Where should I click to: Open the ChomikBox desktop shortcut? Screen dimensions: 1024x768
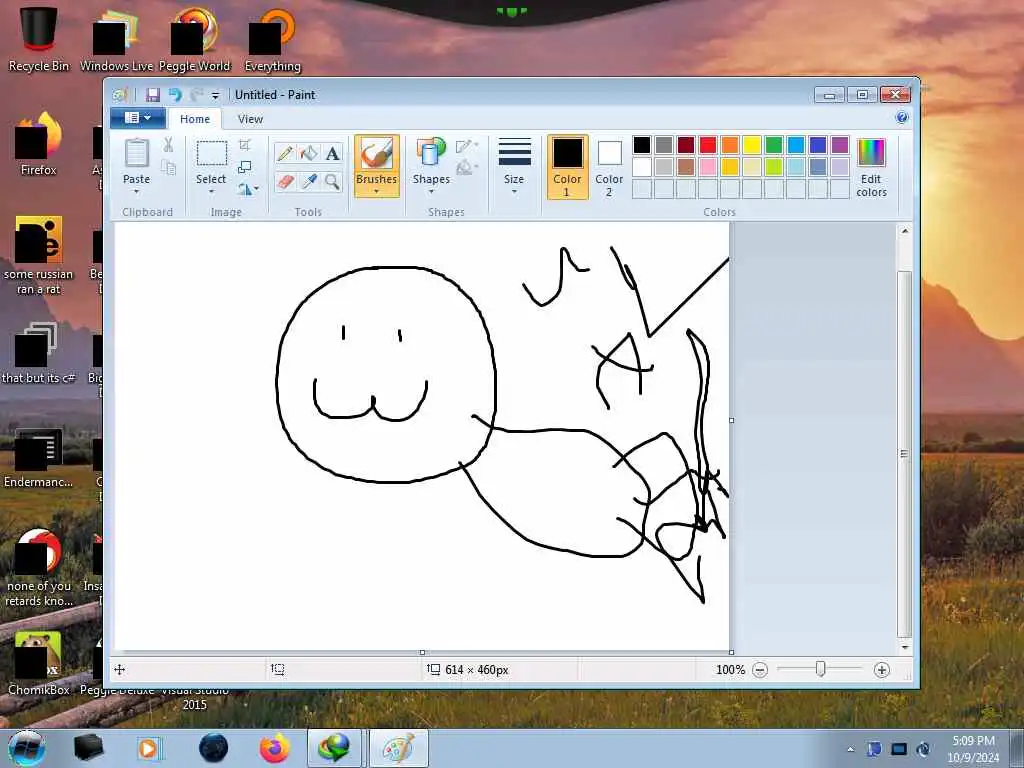[39, 663]
